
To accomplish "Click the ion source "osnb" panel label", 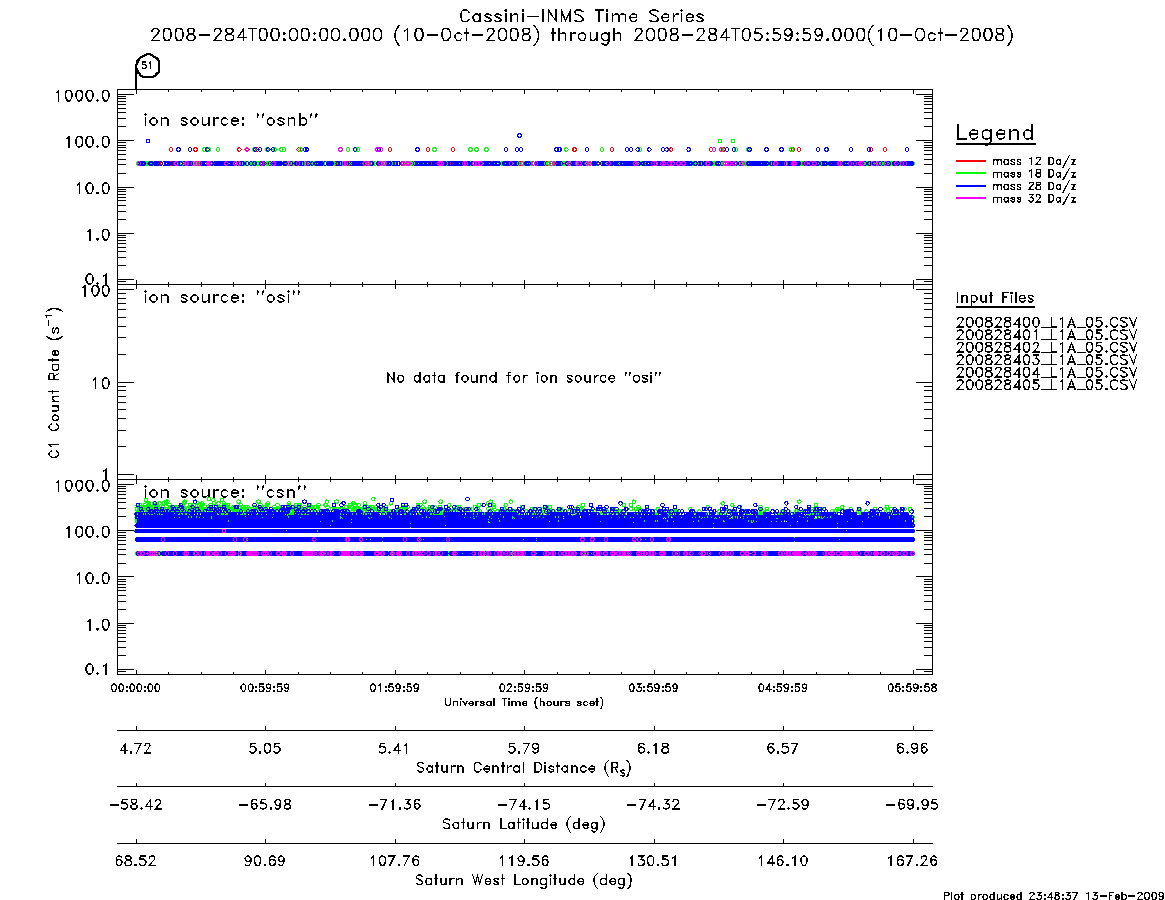I will (231, 120).
